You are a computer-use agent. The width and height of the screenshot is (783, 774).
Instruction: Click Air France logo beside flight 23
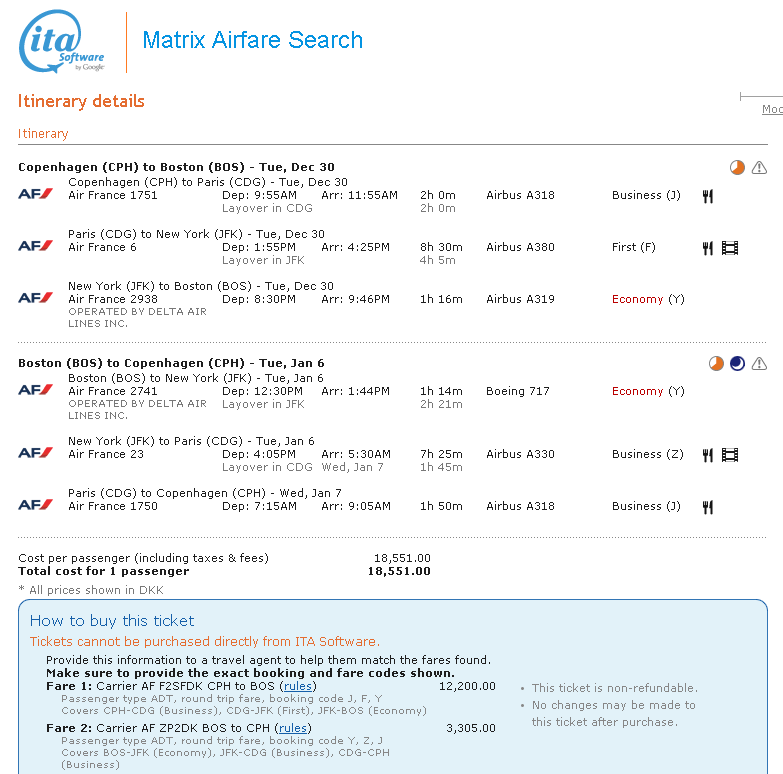coord(35,453)
